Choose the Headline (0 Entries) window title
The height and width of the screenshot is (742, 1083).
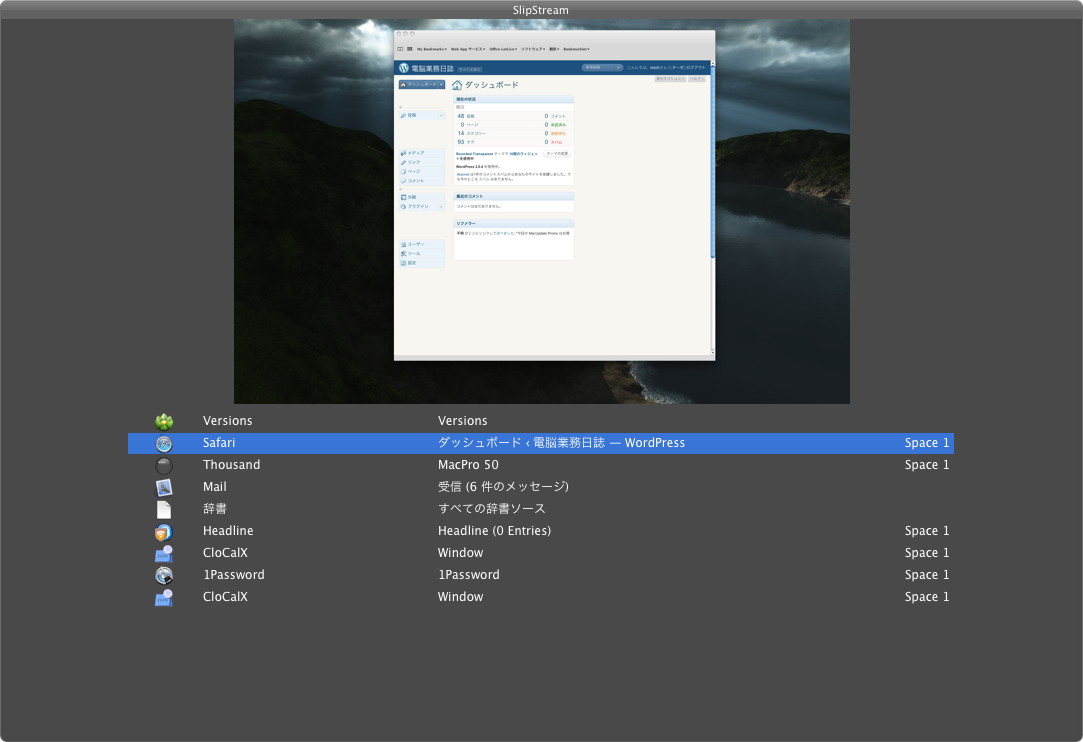pyautogui.click(x=495, y=531)
